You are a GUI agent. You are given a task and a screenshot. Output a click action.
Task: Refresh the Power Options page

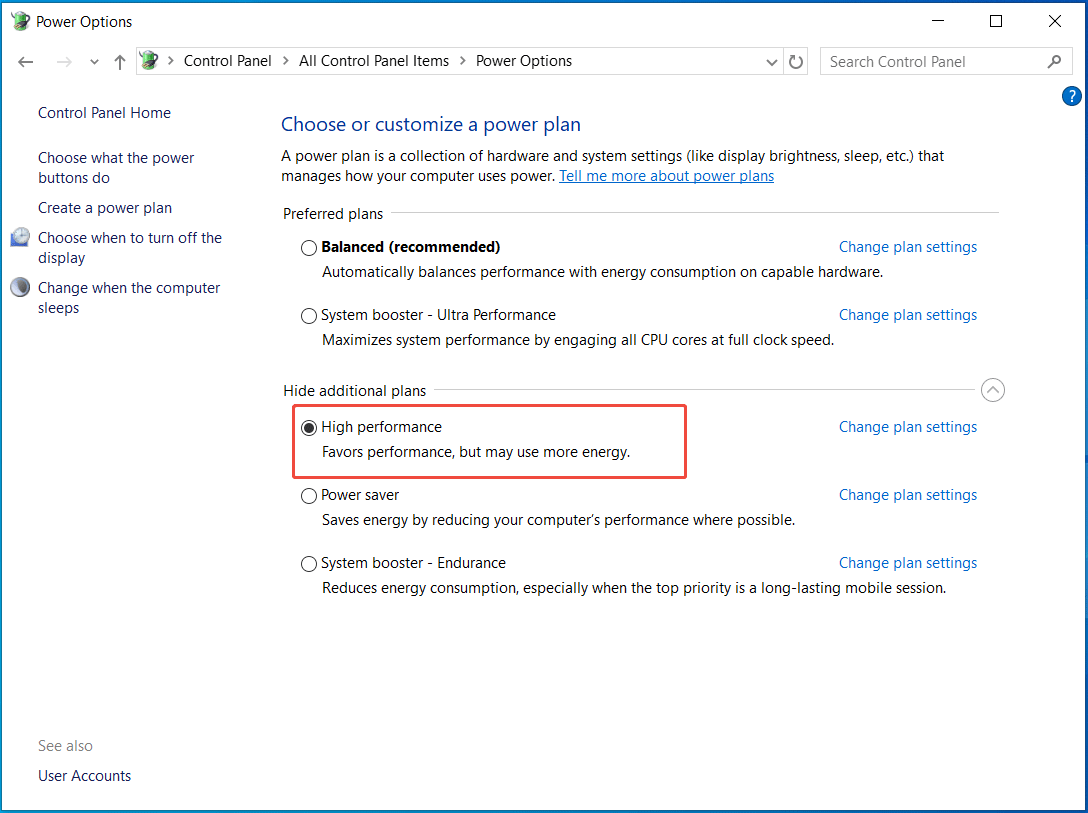pyautogui.click(x=796, y=62)
